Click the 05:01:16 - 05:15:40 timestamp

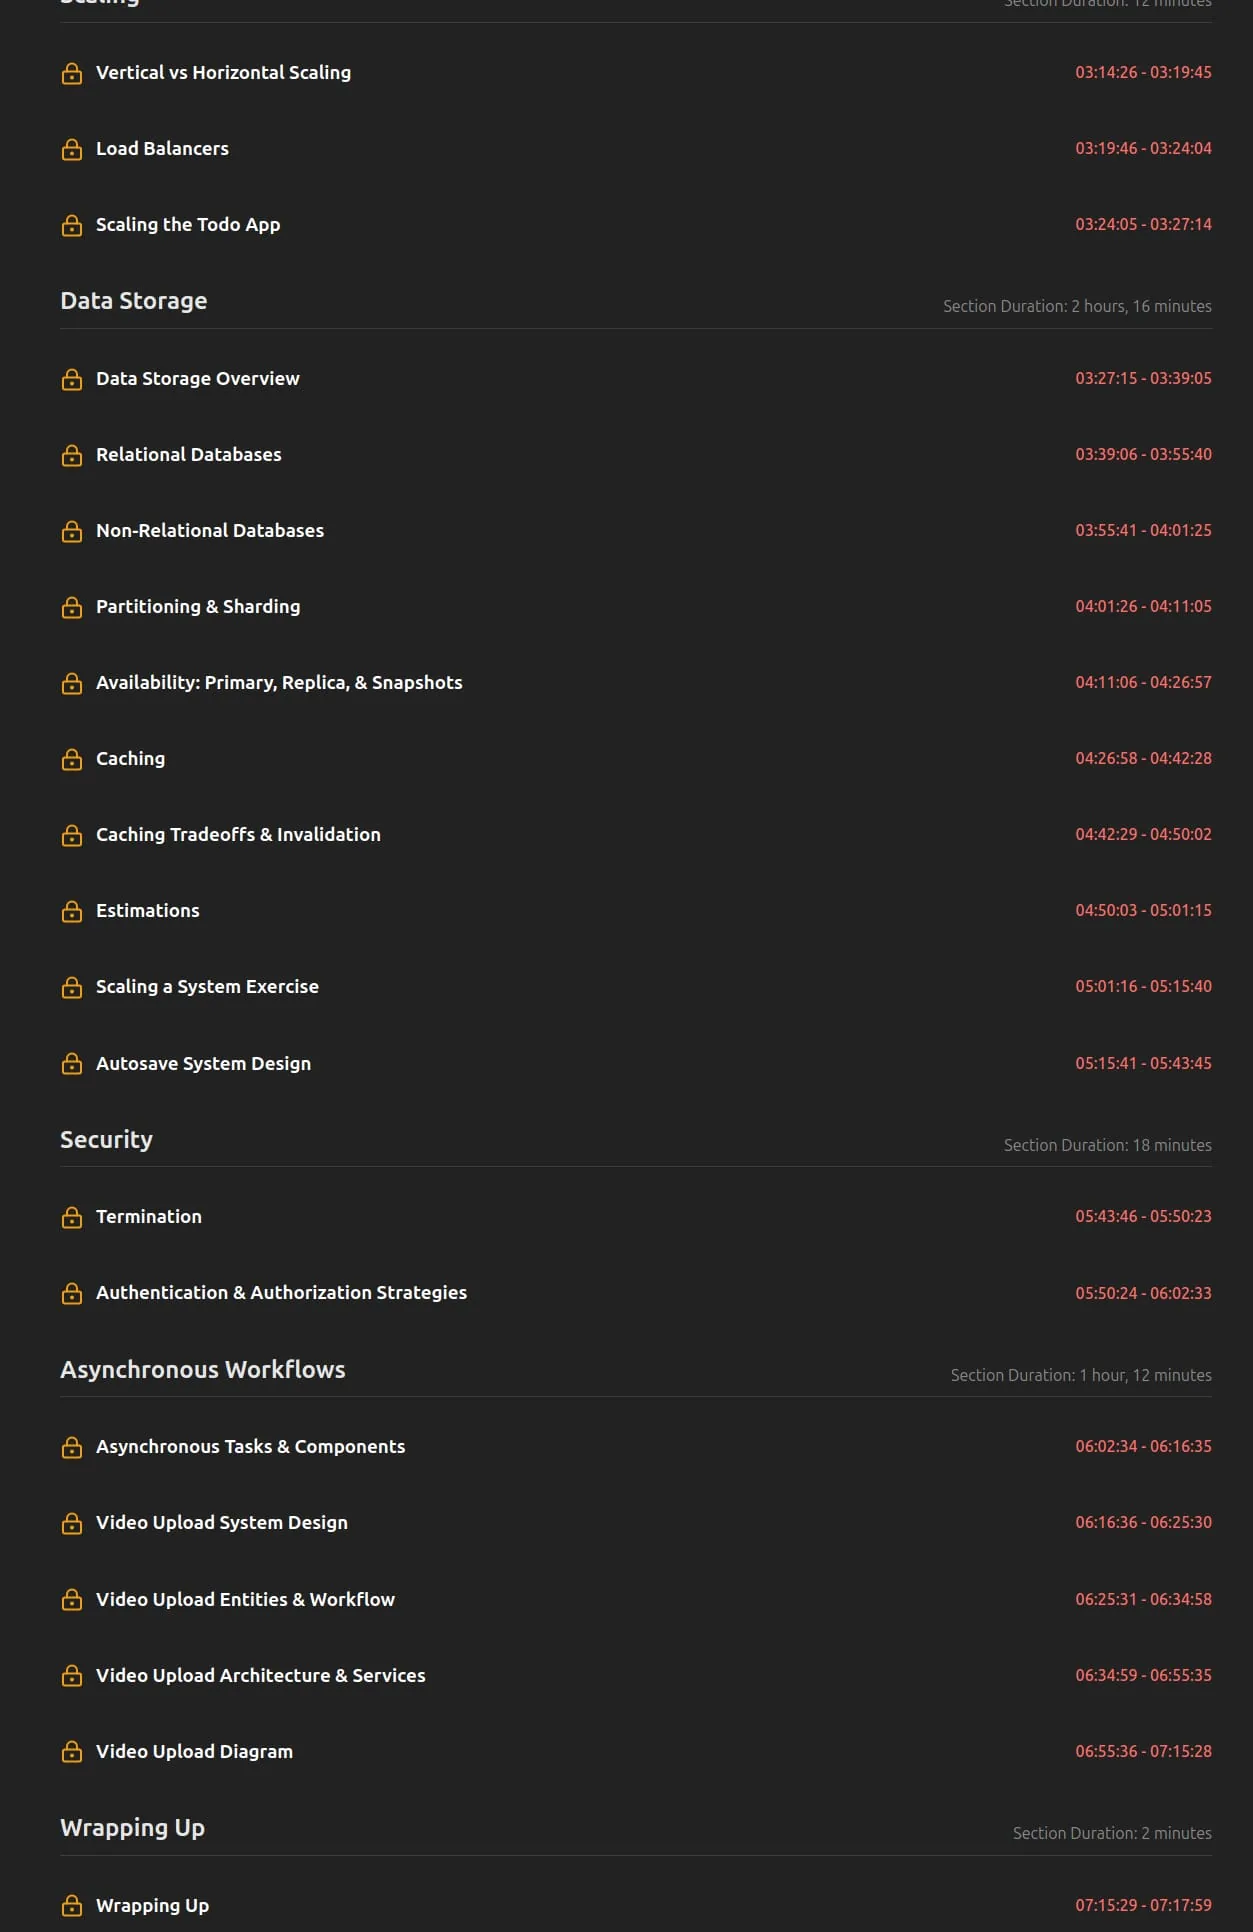[x=1143, y=987]
